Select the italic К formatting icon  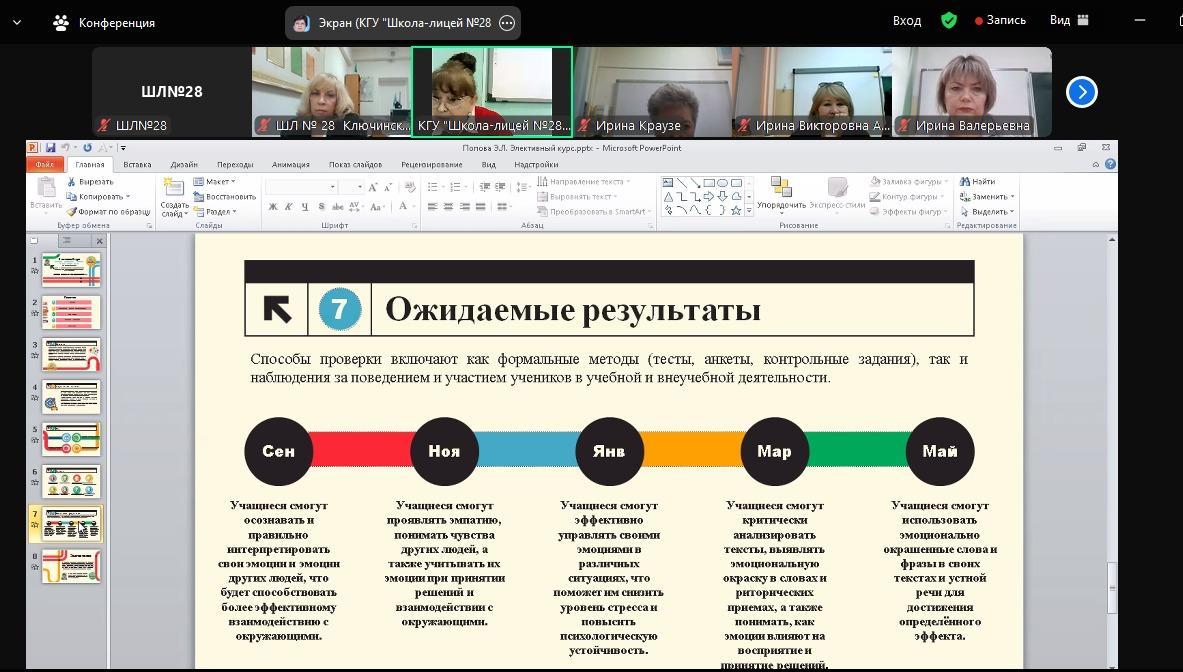[x=289, y=207]
